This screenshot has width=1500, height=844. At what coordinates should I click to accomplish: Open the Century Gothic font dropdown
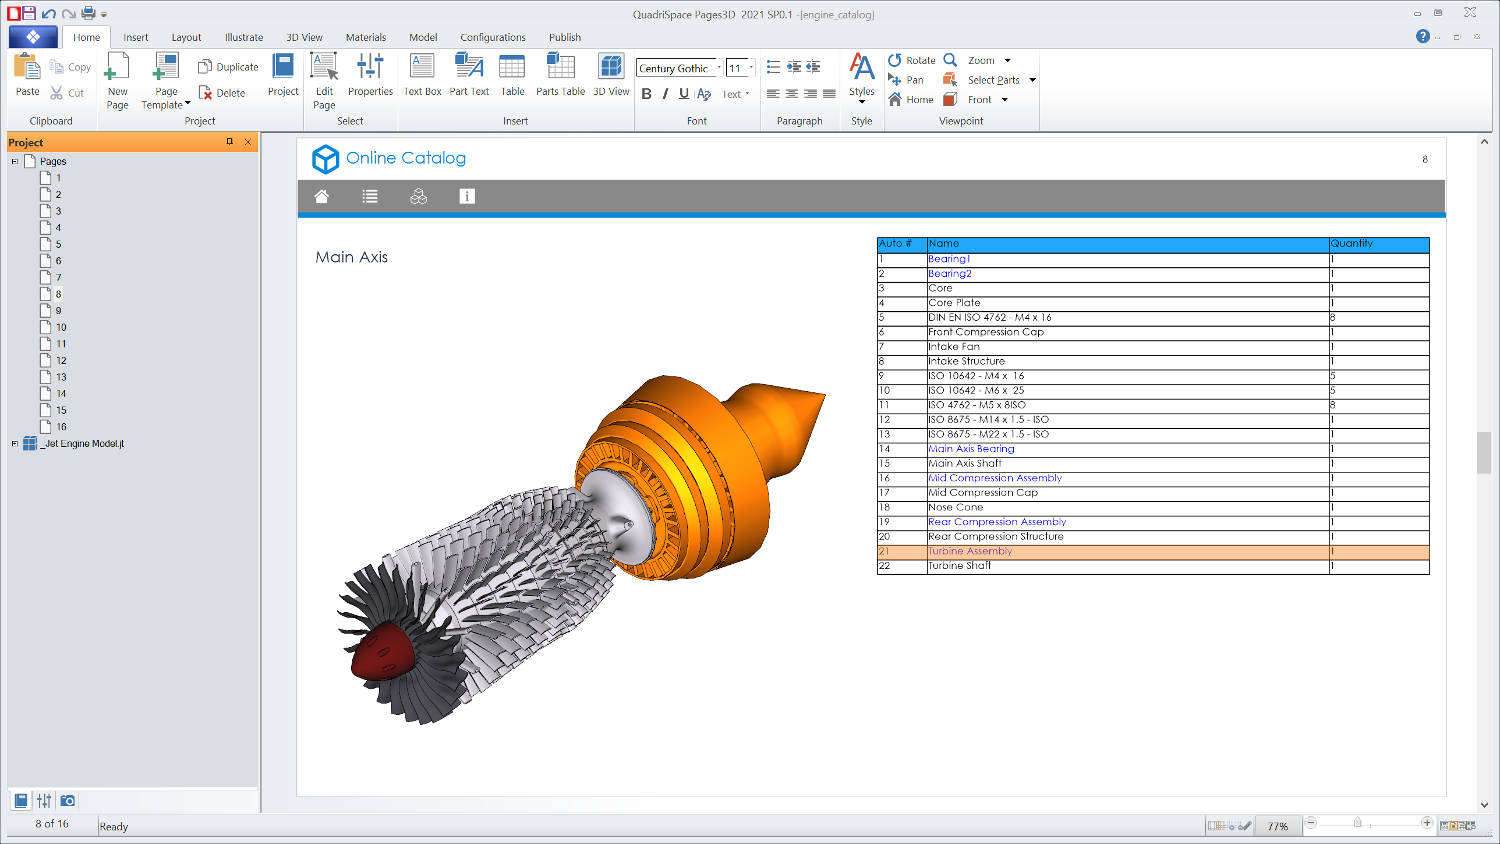(718, 68)
